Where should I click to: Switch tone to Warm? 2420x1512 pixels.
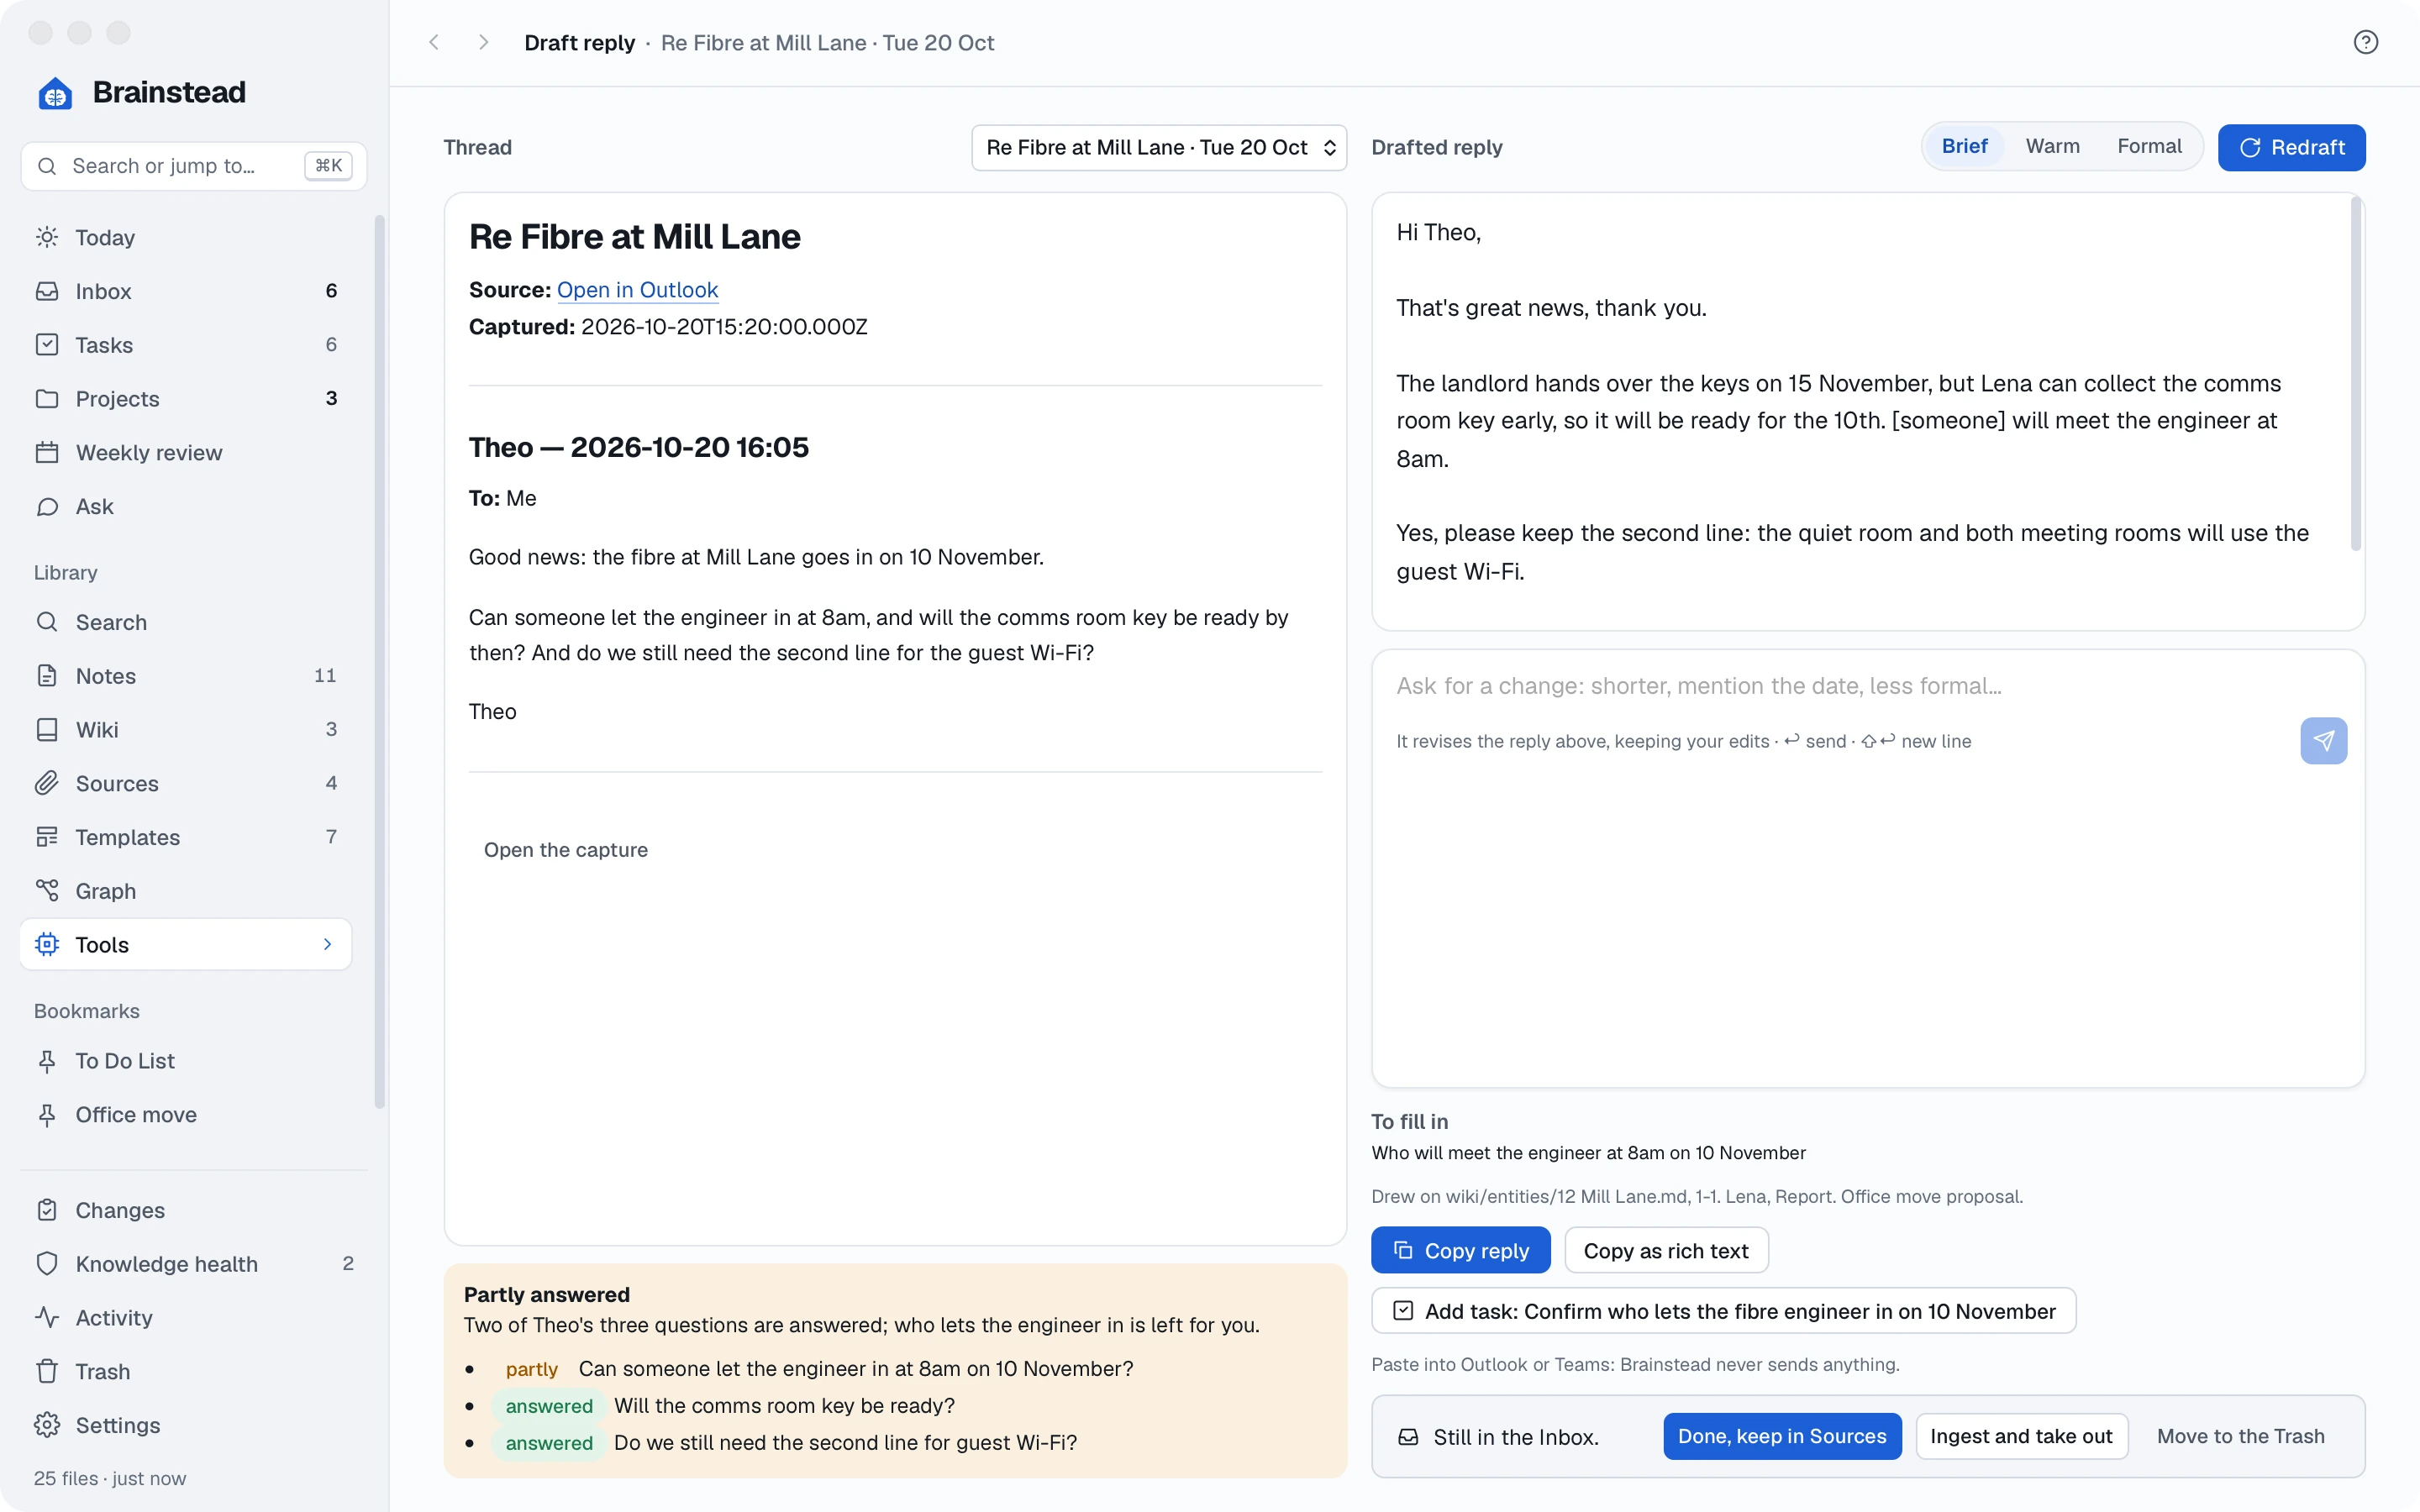(2052, 147)
